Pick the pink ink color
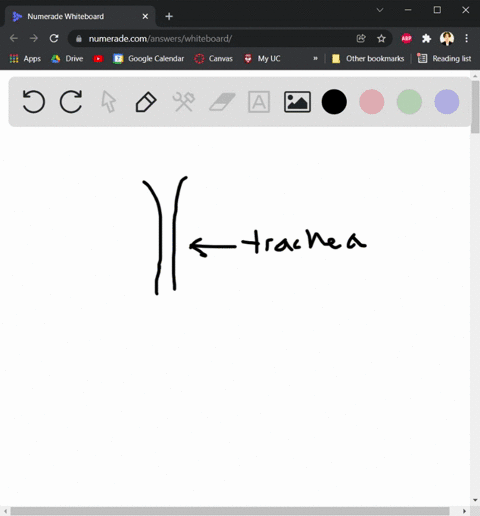 [x=372, y=102]
